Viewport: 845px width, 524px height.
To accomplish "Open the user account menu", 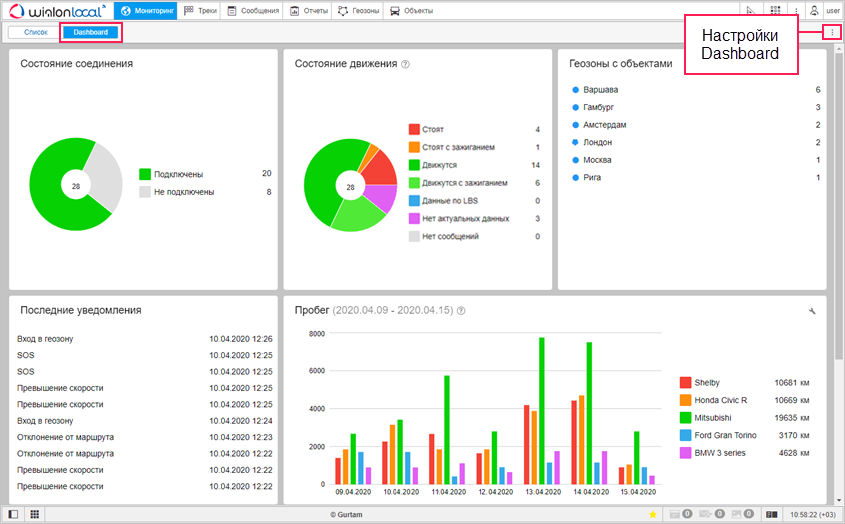I will (825, 11).
